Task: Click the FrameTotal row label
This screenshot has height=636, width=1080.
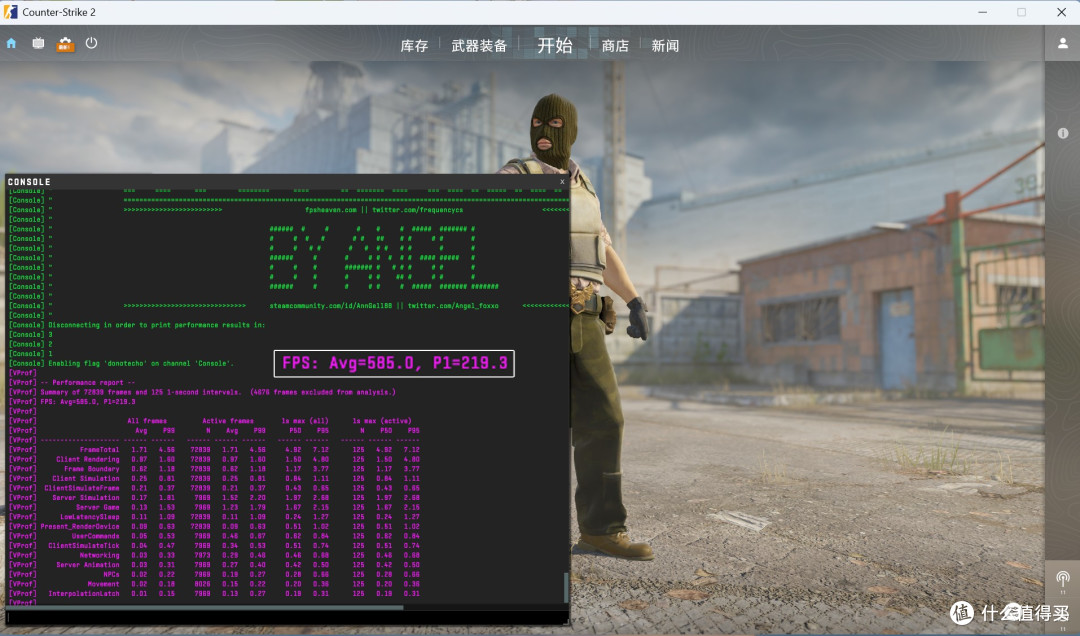Action: tap(99, 450)
